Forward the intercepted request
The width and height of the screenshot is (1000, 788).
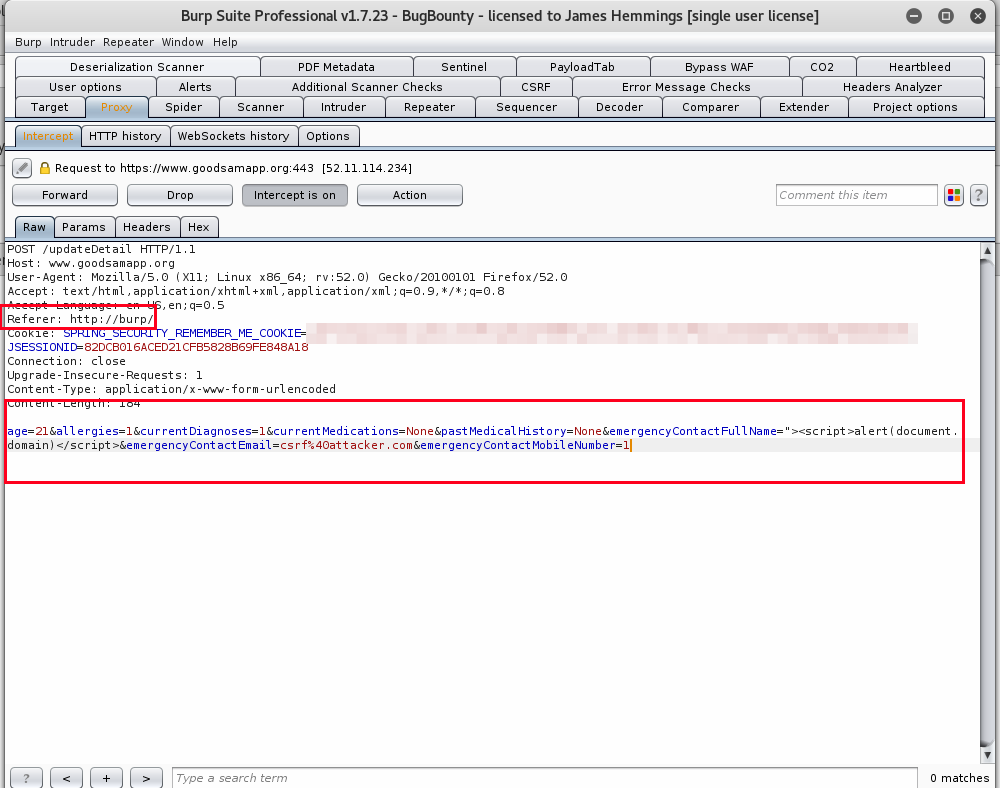pyautogui.click(x=65, y=195)
